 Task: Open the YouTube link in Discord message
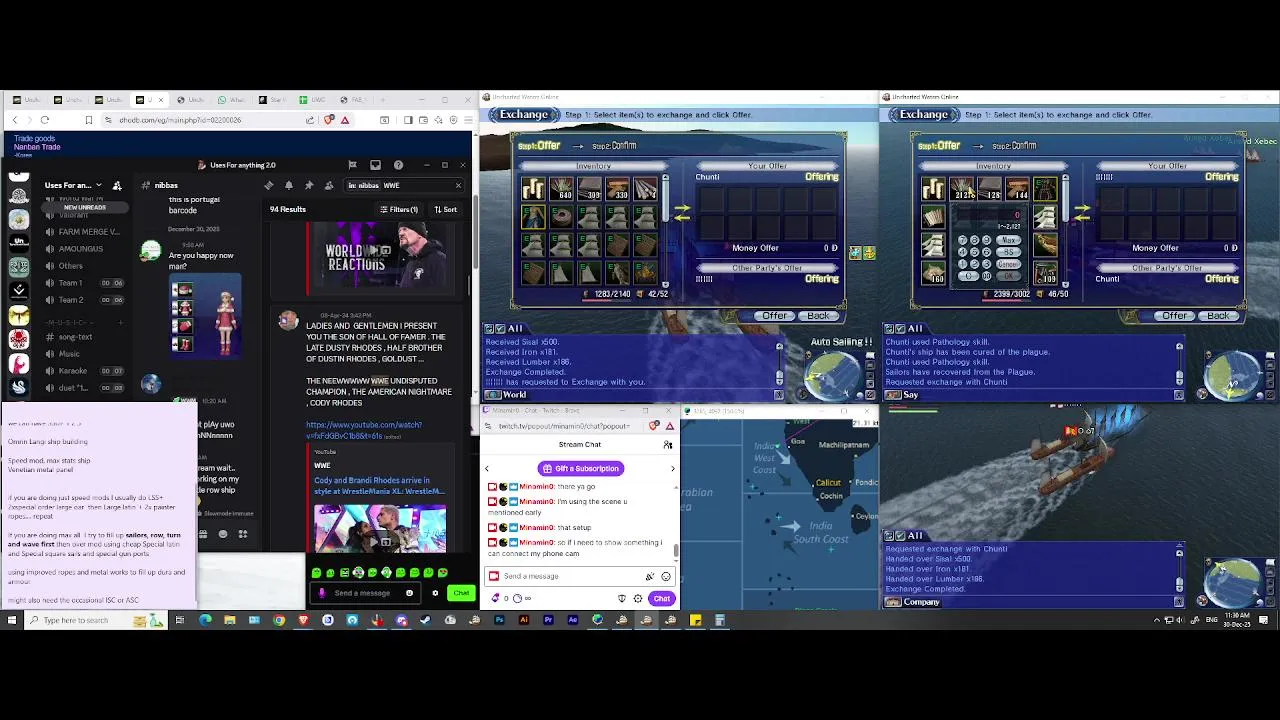(363, 430)
